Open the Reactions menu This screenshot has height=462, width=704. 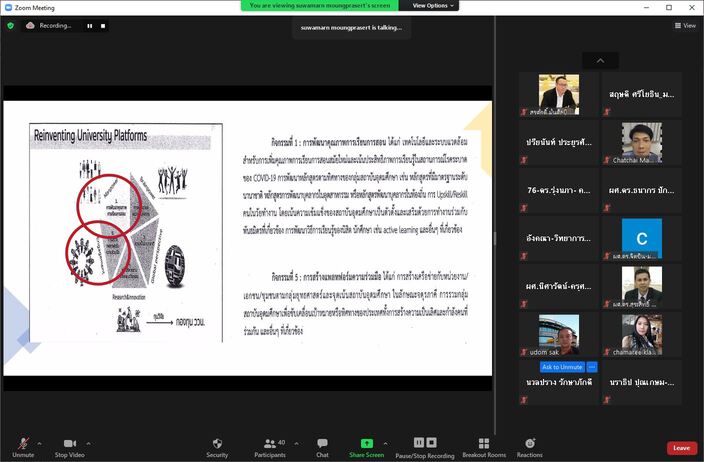click(530, 448)
